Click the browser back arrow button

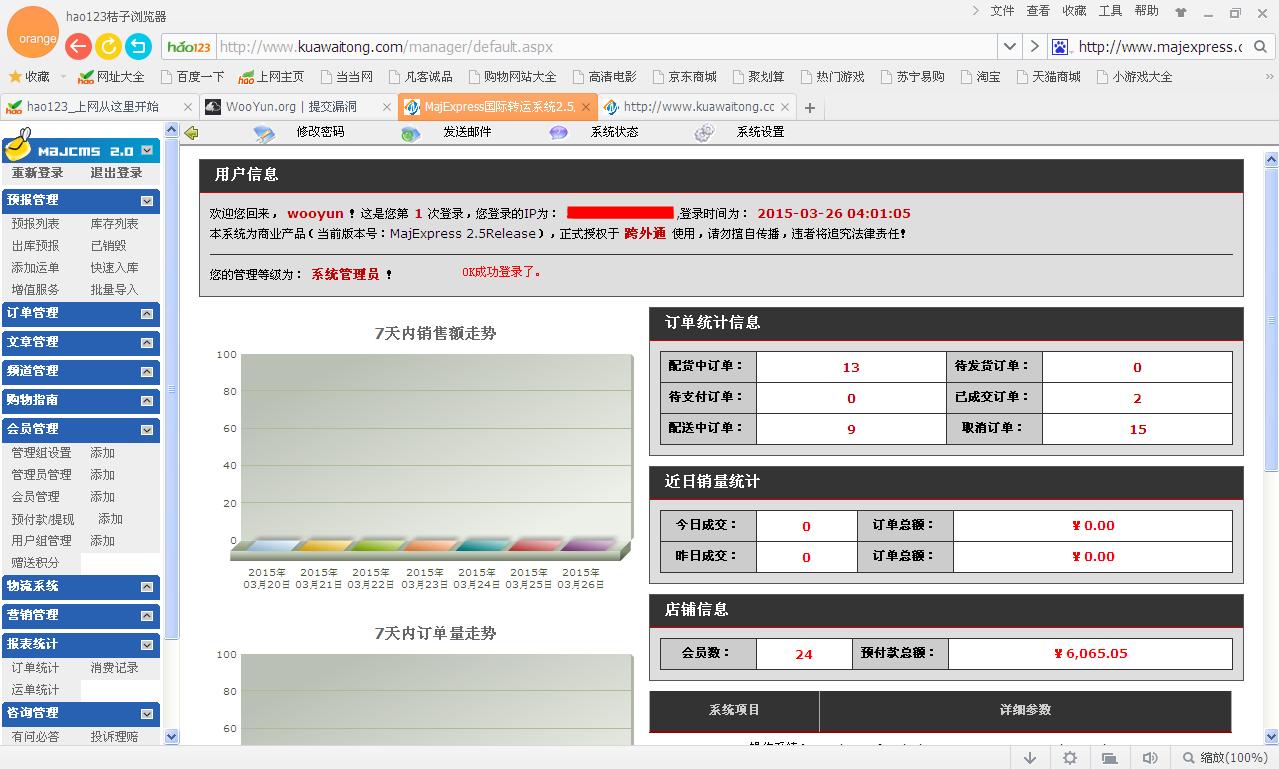coord(78,46)
